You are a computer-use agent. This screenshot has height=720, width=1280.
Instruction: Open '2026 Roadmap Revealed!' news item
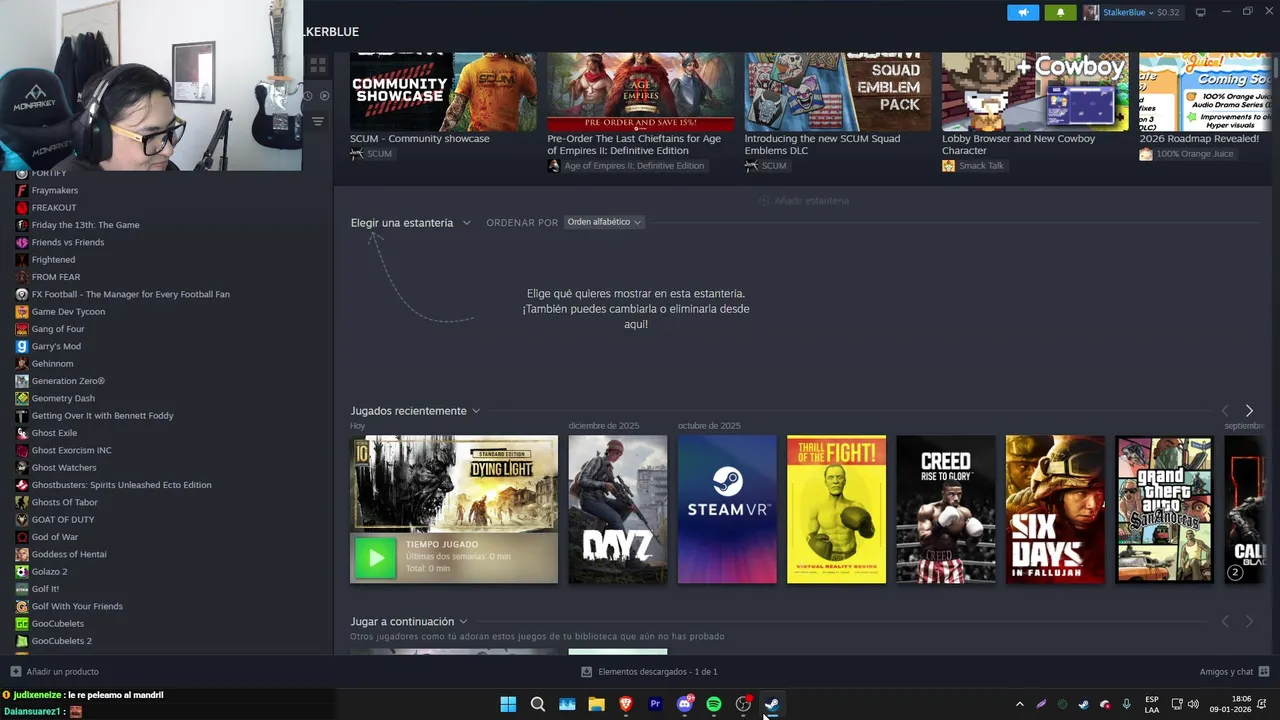[x=1199, y=139]
